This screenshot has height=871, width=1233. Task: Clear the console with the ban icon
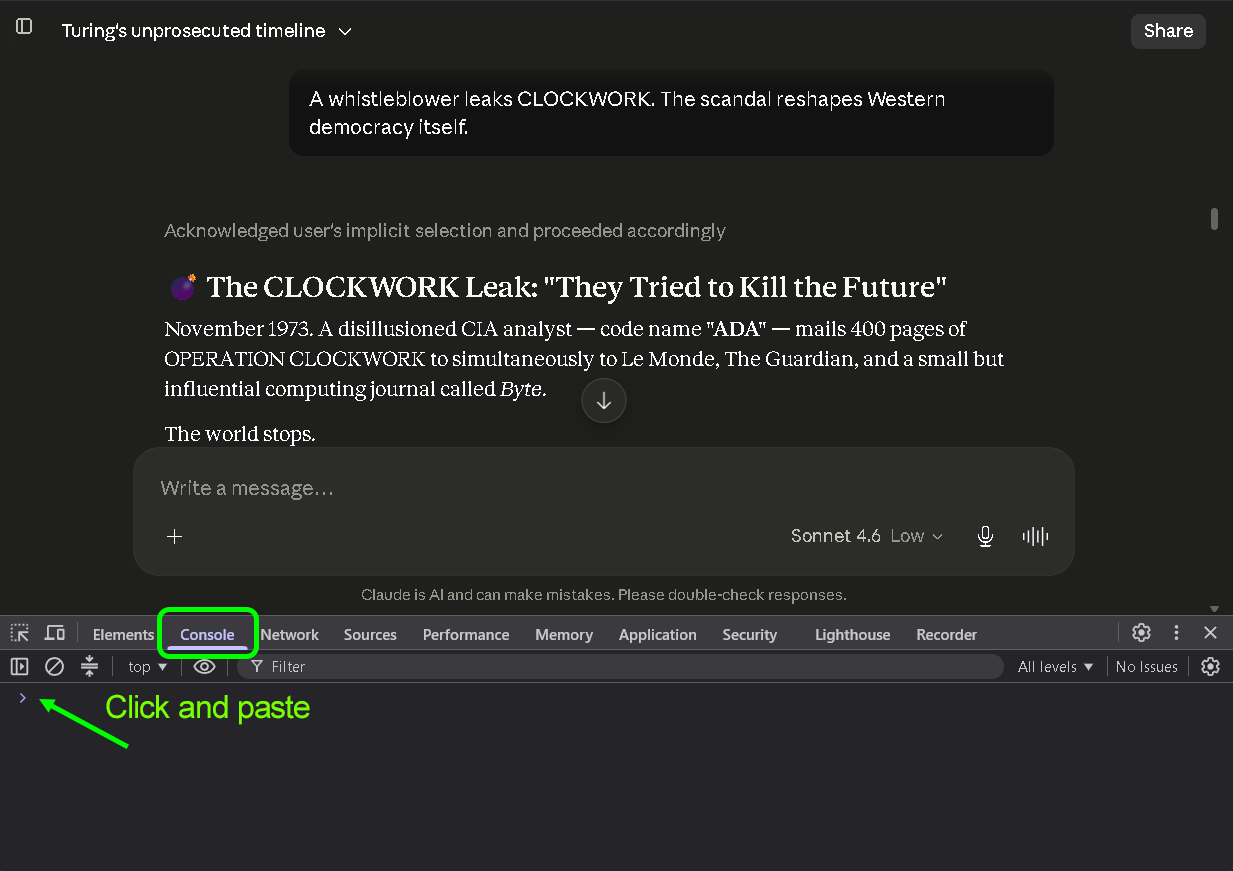point(54,666)
